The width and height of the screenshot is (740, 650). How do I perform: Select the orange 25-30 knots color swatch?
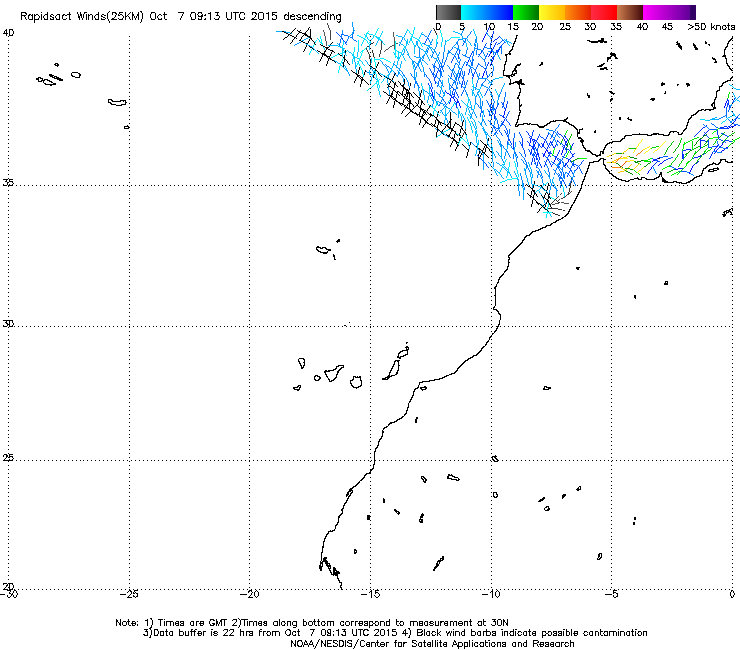[578, 12]
